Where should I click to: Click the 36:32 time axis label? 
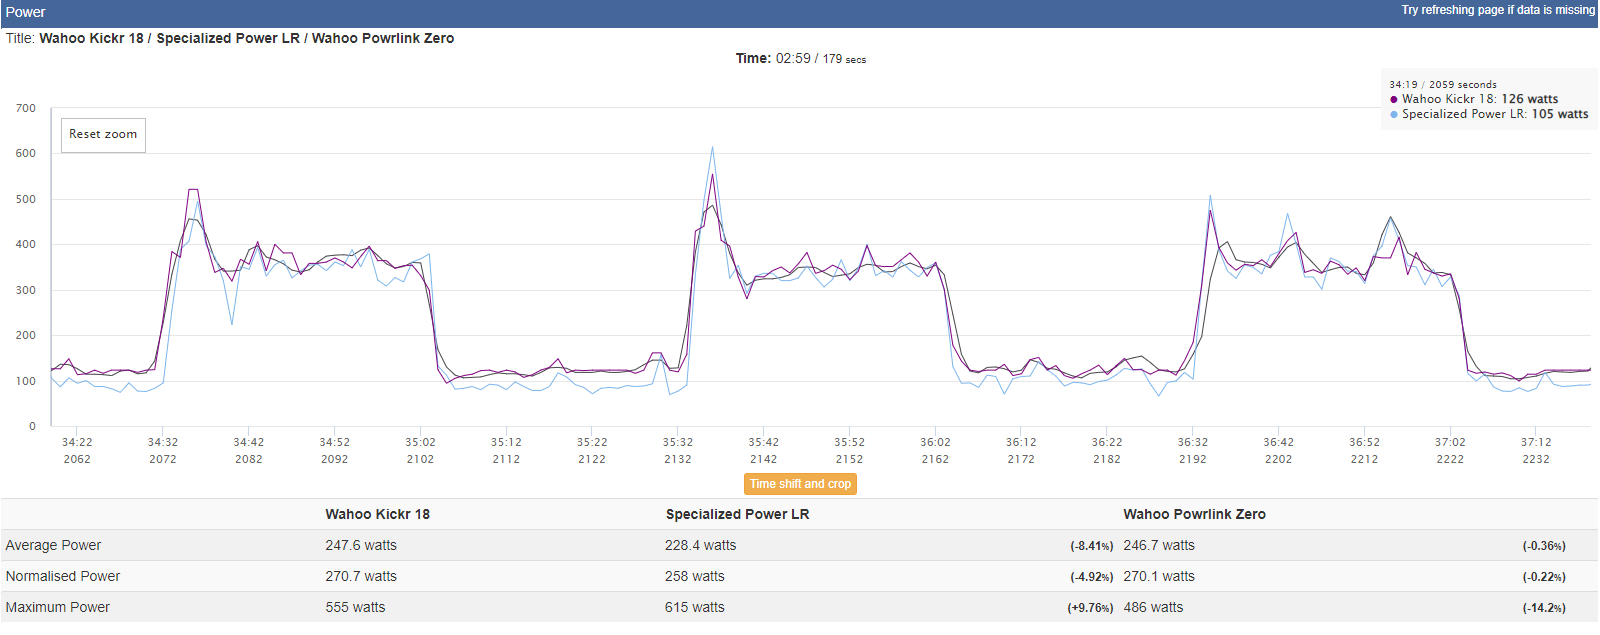[1192, 442]
